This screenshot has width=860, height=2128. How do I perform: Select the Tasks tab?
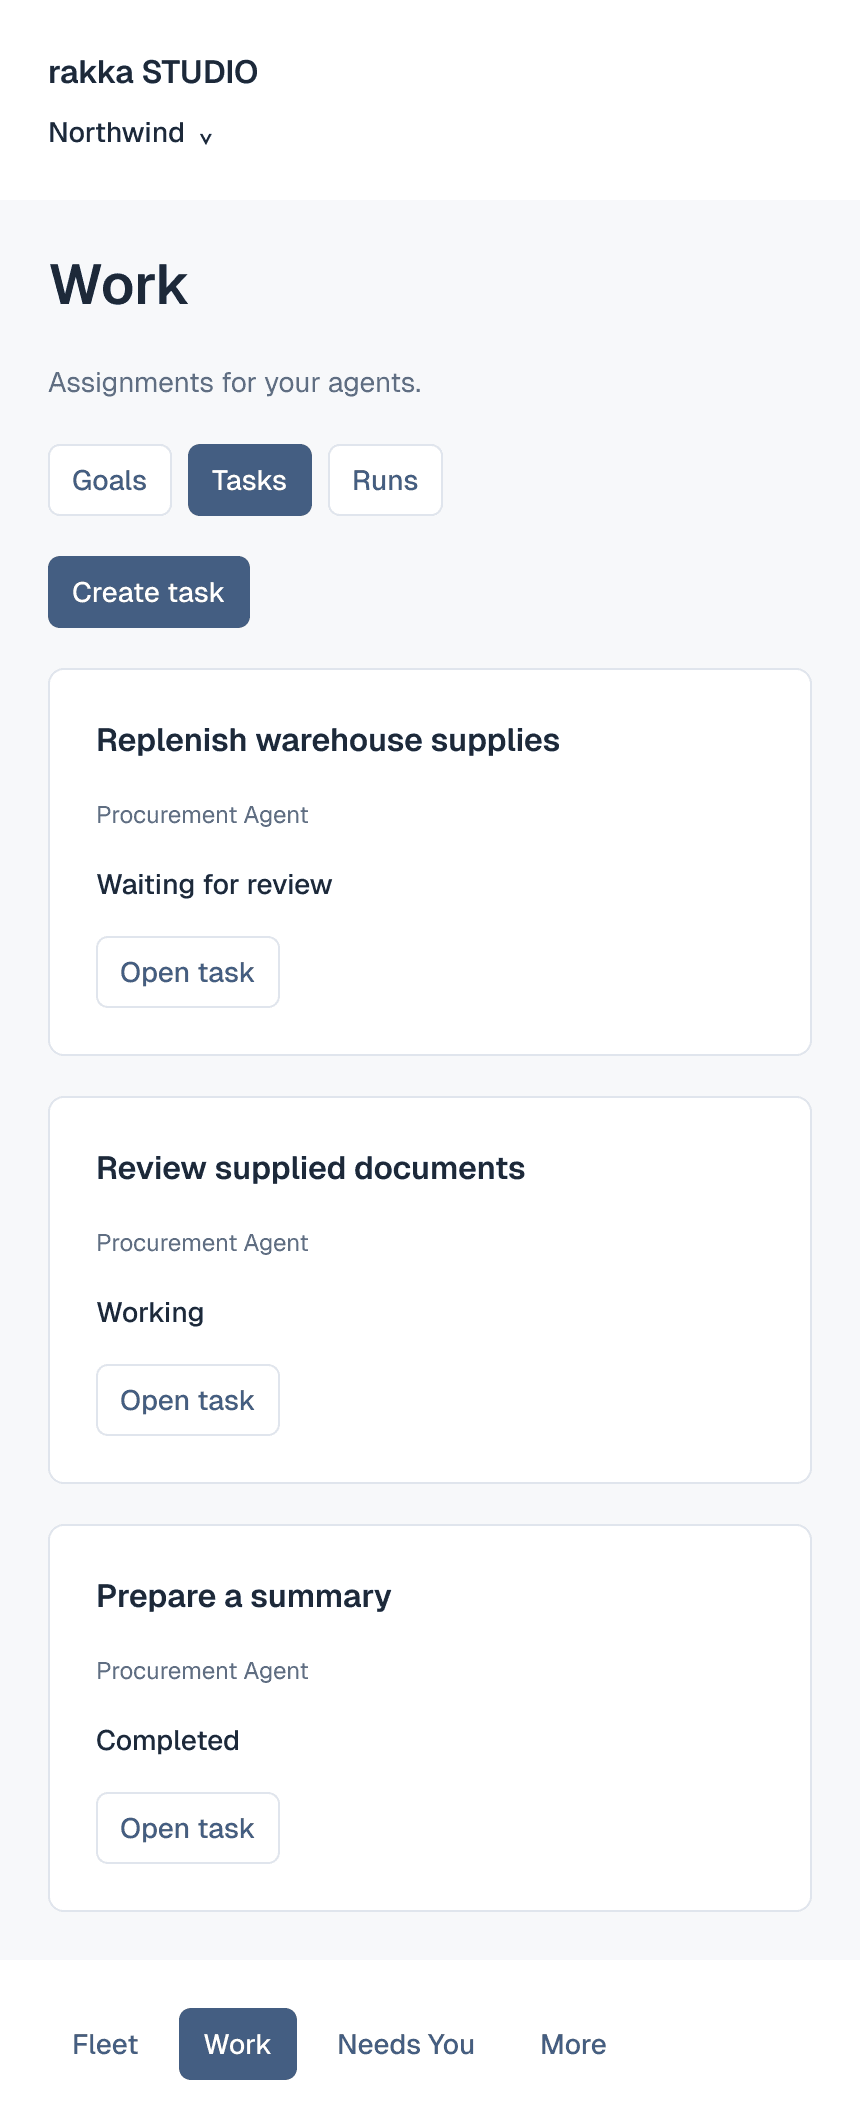tap(250, 480)
